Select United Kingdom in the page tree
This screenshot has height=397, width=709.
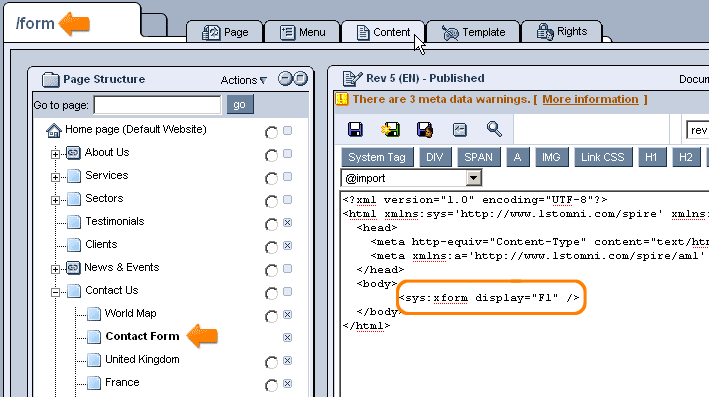coord(142,359)
